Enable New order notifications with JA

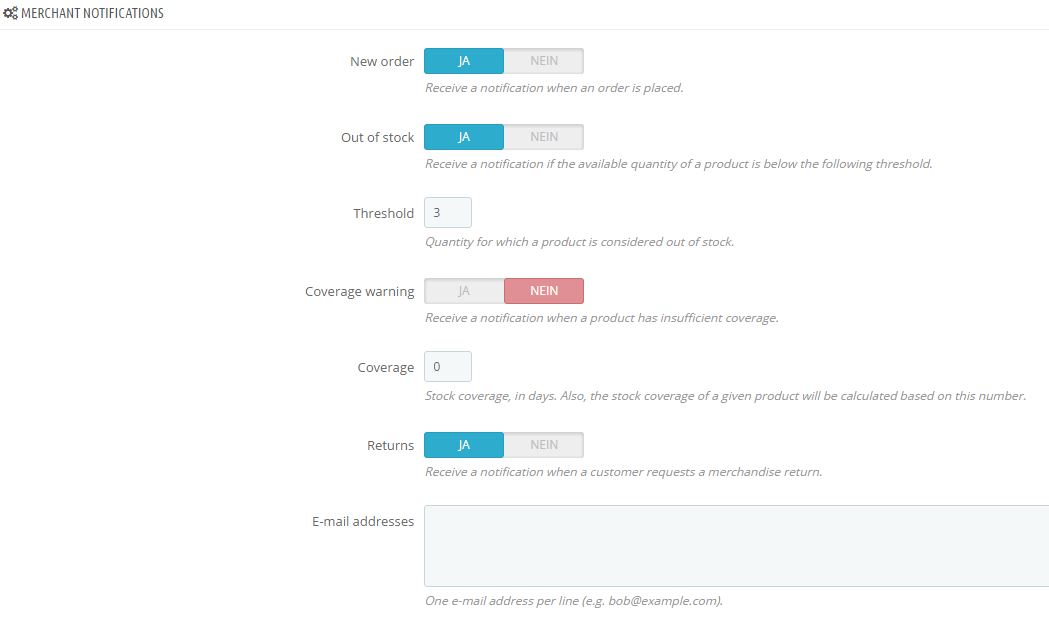(464, 61)
